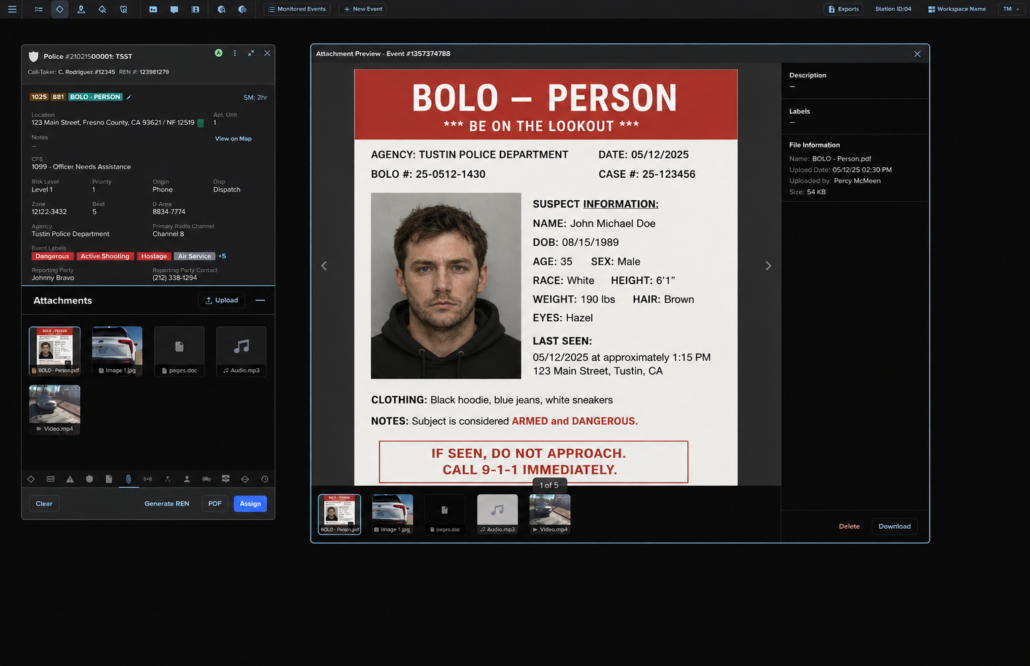
Task: Open the person tab icon in bottom tab bar
Action: pos(187,479)
